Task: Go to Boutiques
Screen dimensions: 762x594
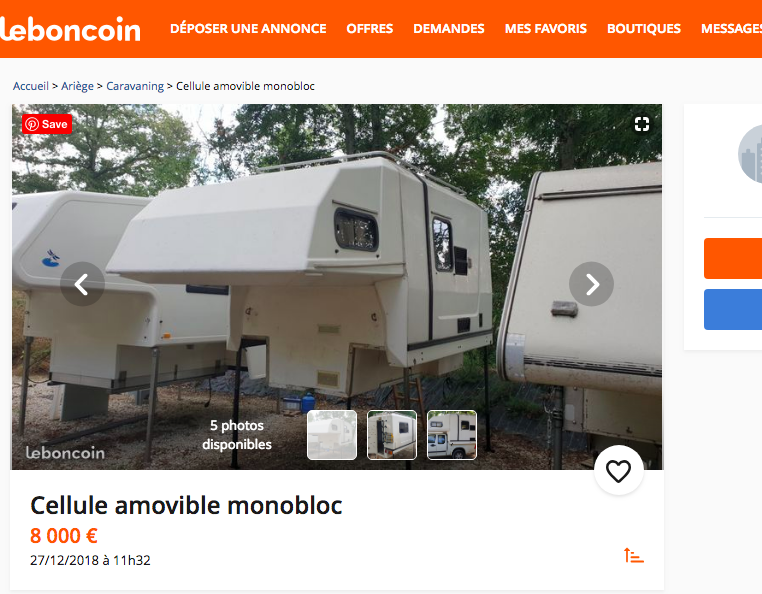Action: [x=643, y=29]
